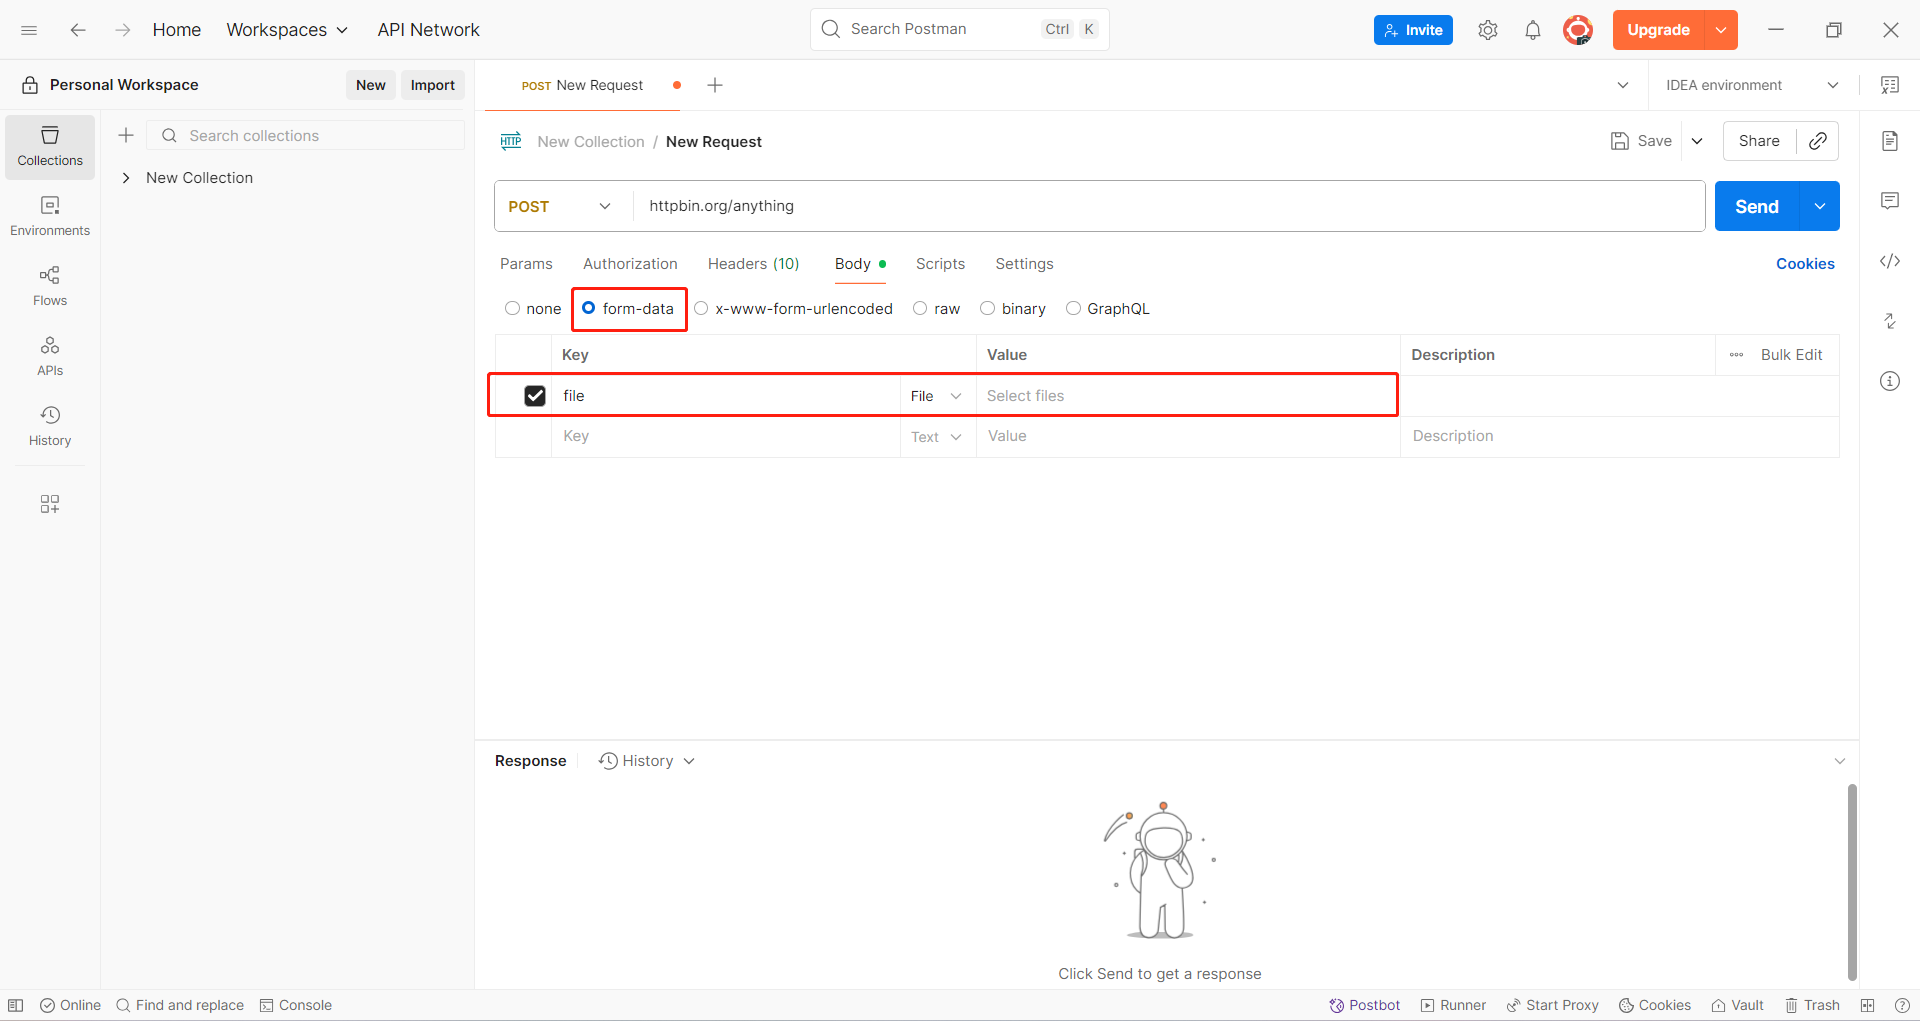
Task: Open the request documentation panel
Action: pos(1890,141)
